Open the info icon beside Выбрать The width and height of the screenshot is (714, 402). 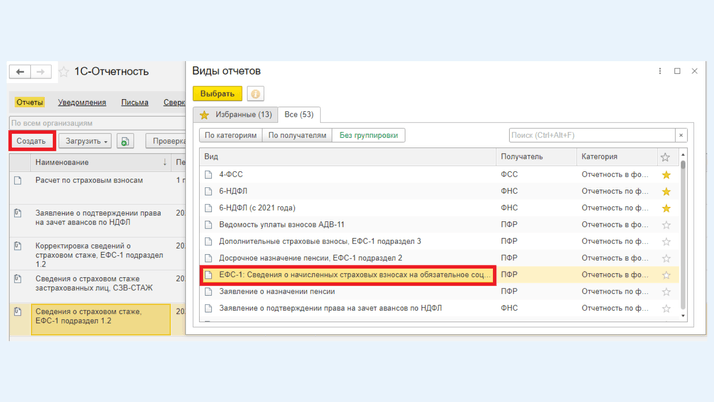click(255, 94)
